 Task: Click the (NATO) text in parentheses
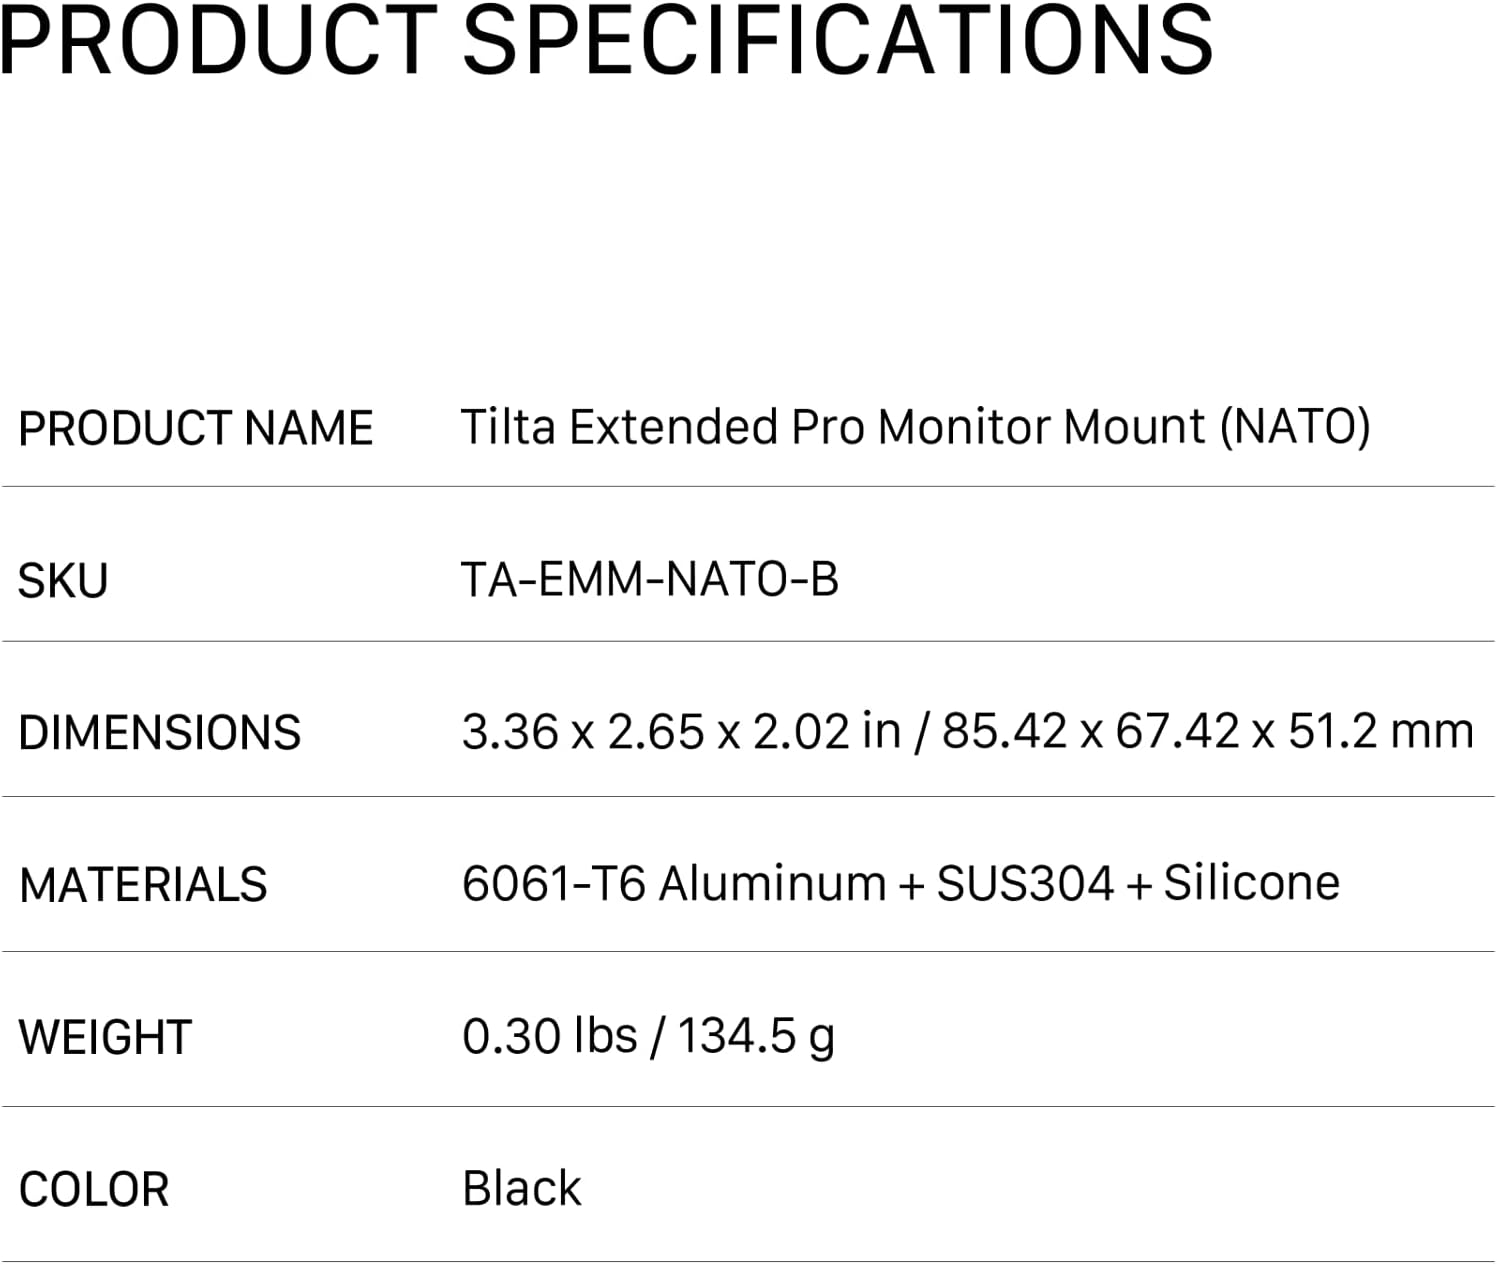(x=1295, y=427)
